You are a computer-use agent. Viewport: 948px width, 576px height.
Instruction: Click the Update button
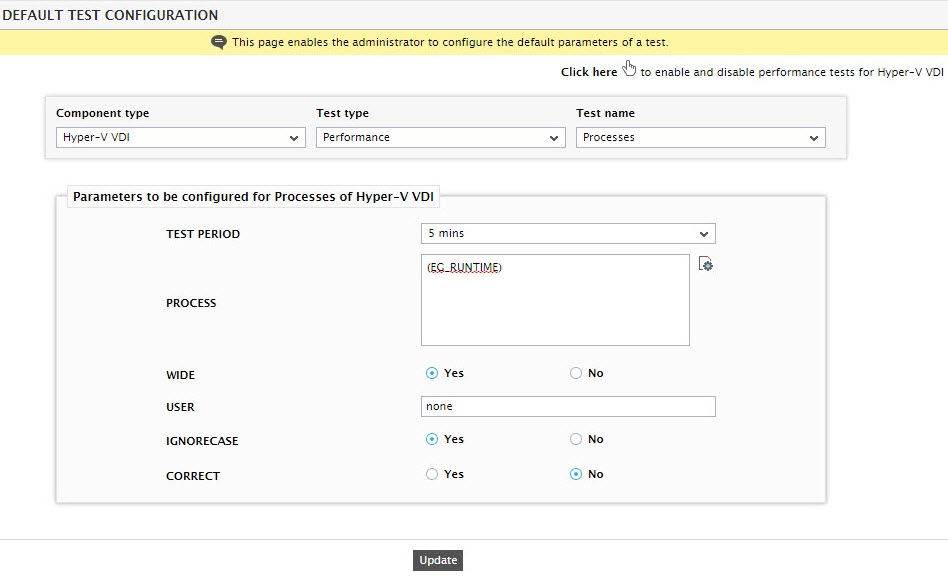[x=438, y=560]
